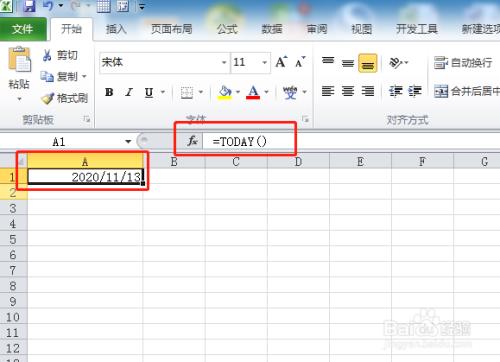Select row 10 header

pos(13,317)
